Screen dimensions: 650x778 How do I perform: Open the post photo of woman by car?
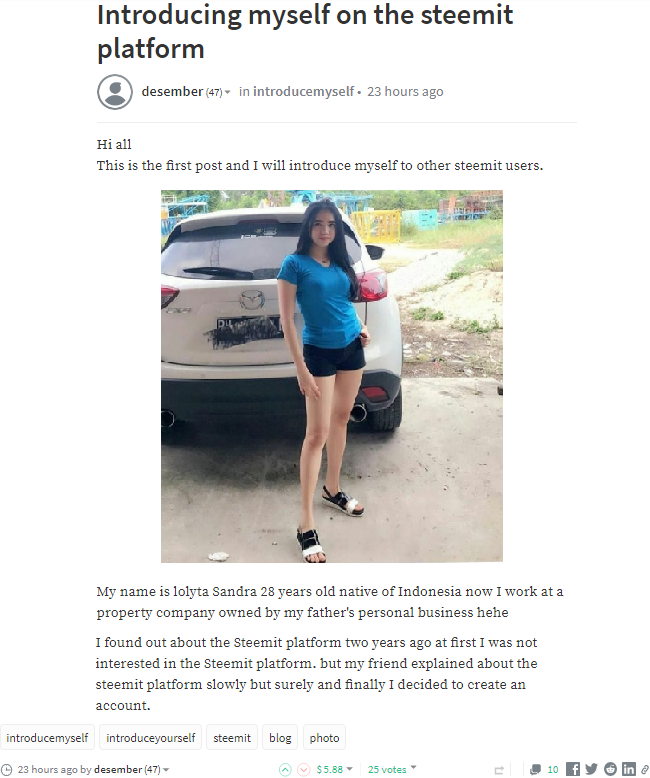coord(331,376)
